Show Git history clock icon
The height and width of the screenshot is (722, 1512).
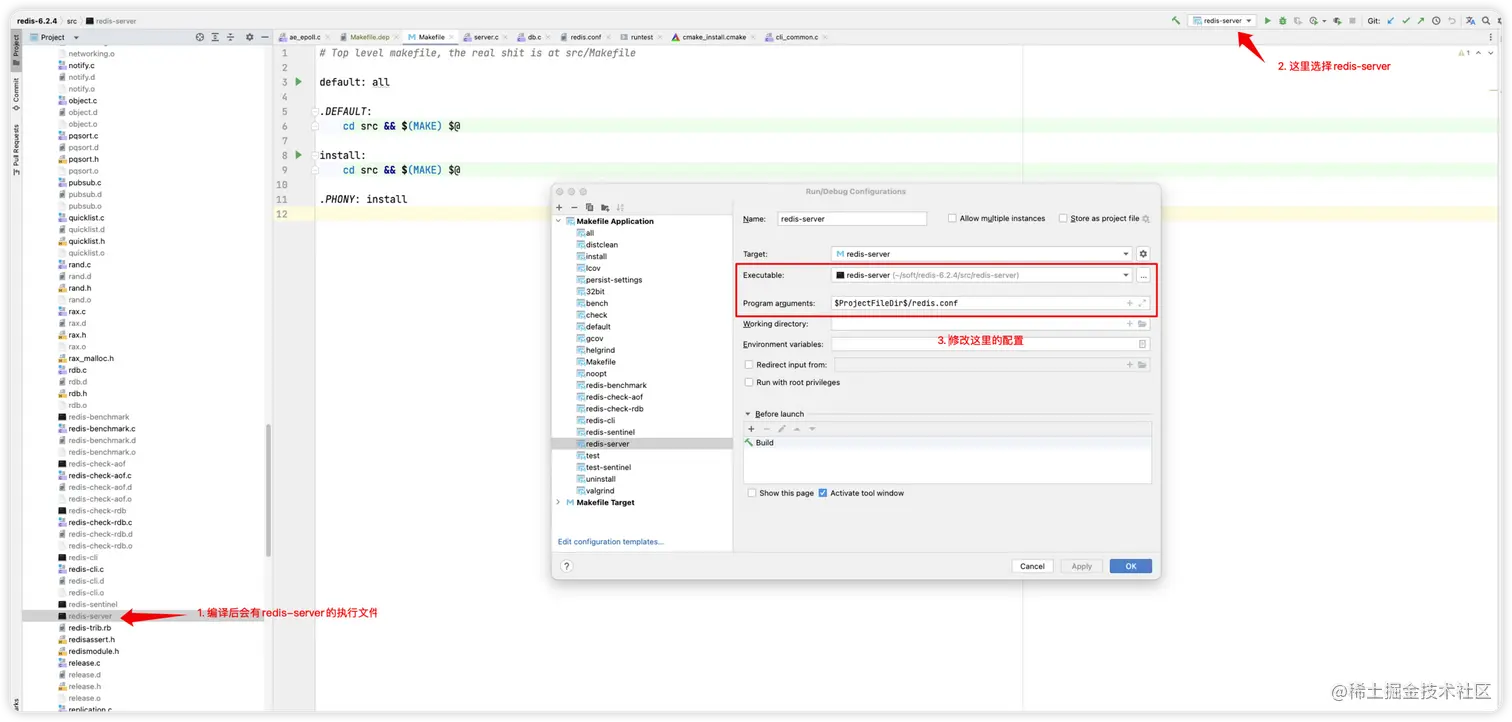(1436, 20)
